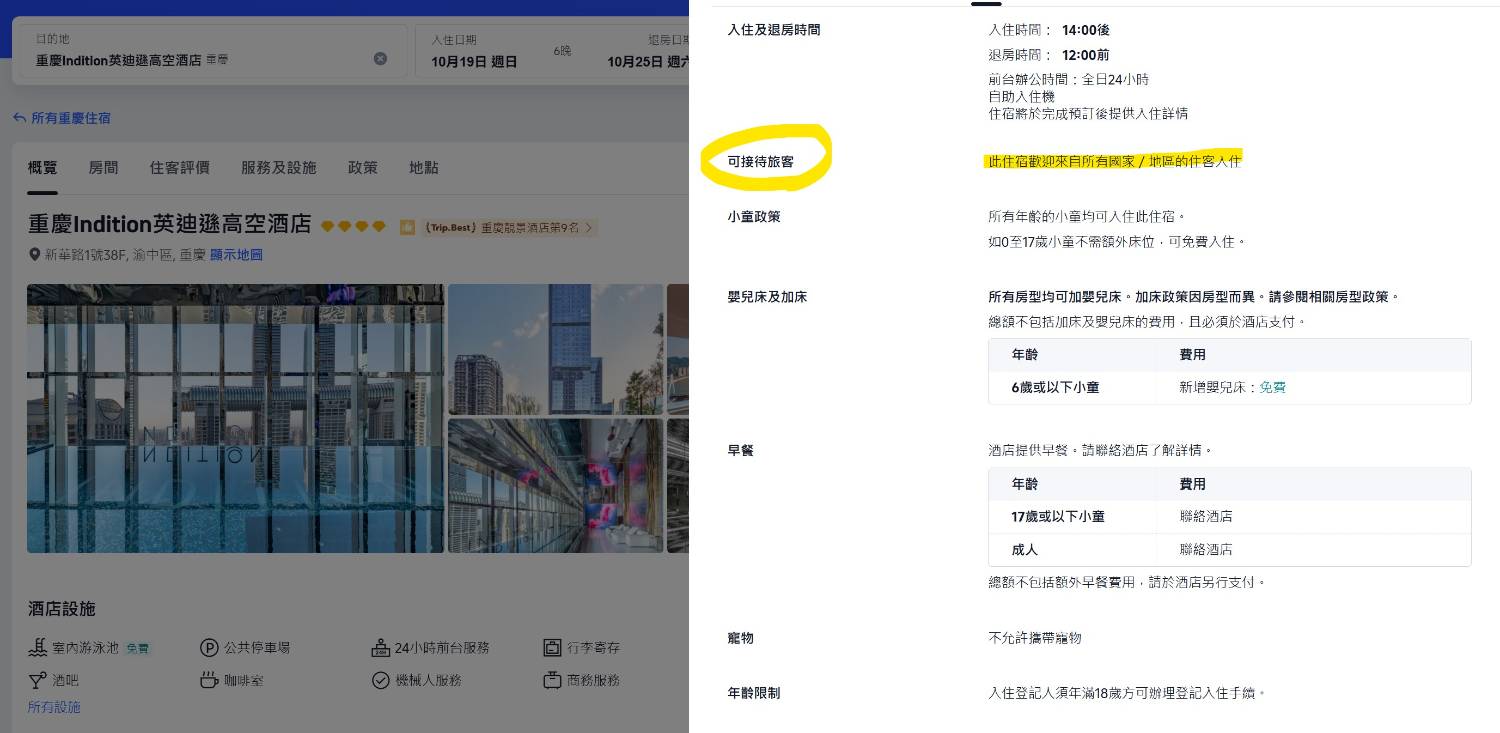Click the 顯示地圖 link
Viewport: 1500px width, 733px height.
(x=236, y=255)
